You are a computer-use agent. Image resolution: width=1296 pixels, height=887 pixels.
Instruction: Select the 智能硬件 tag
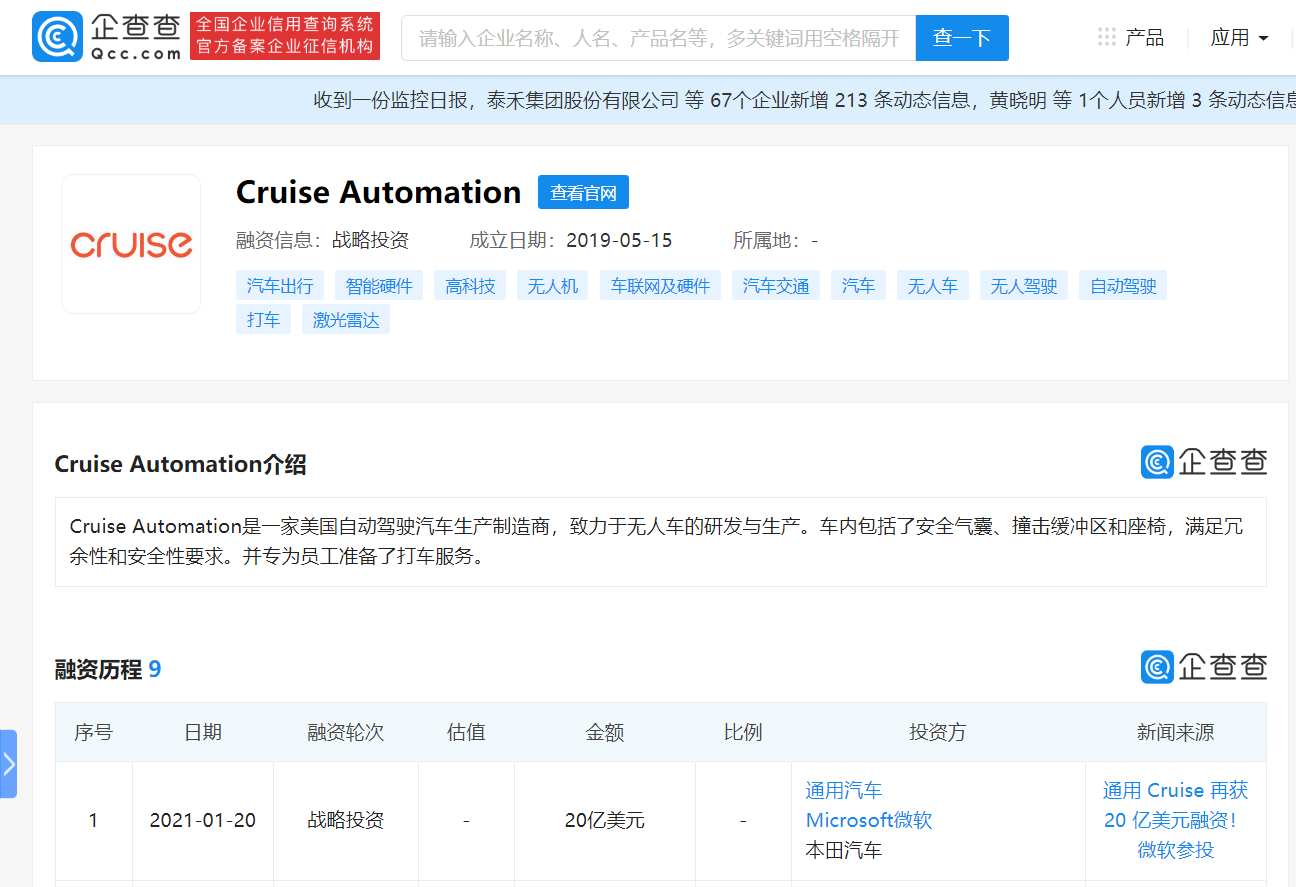click(x=379, y=286)
